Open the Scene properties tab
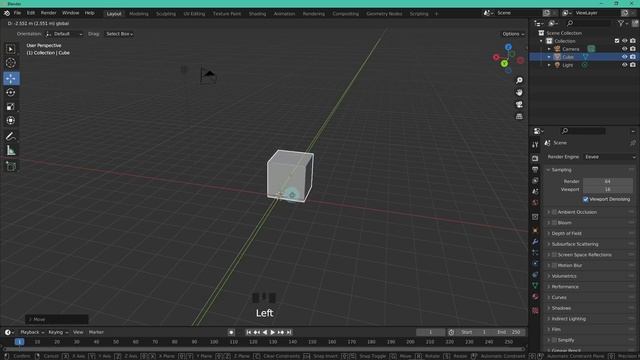 tap(535, 191)
